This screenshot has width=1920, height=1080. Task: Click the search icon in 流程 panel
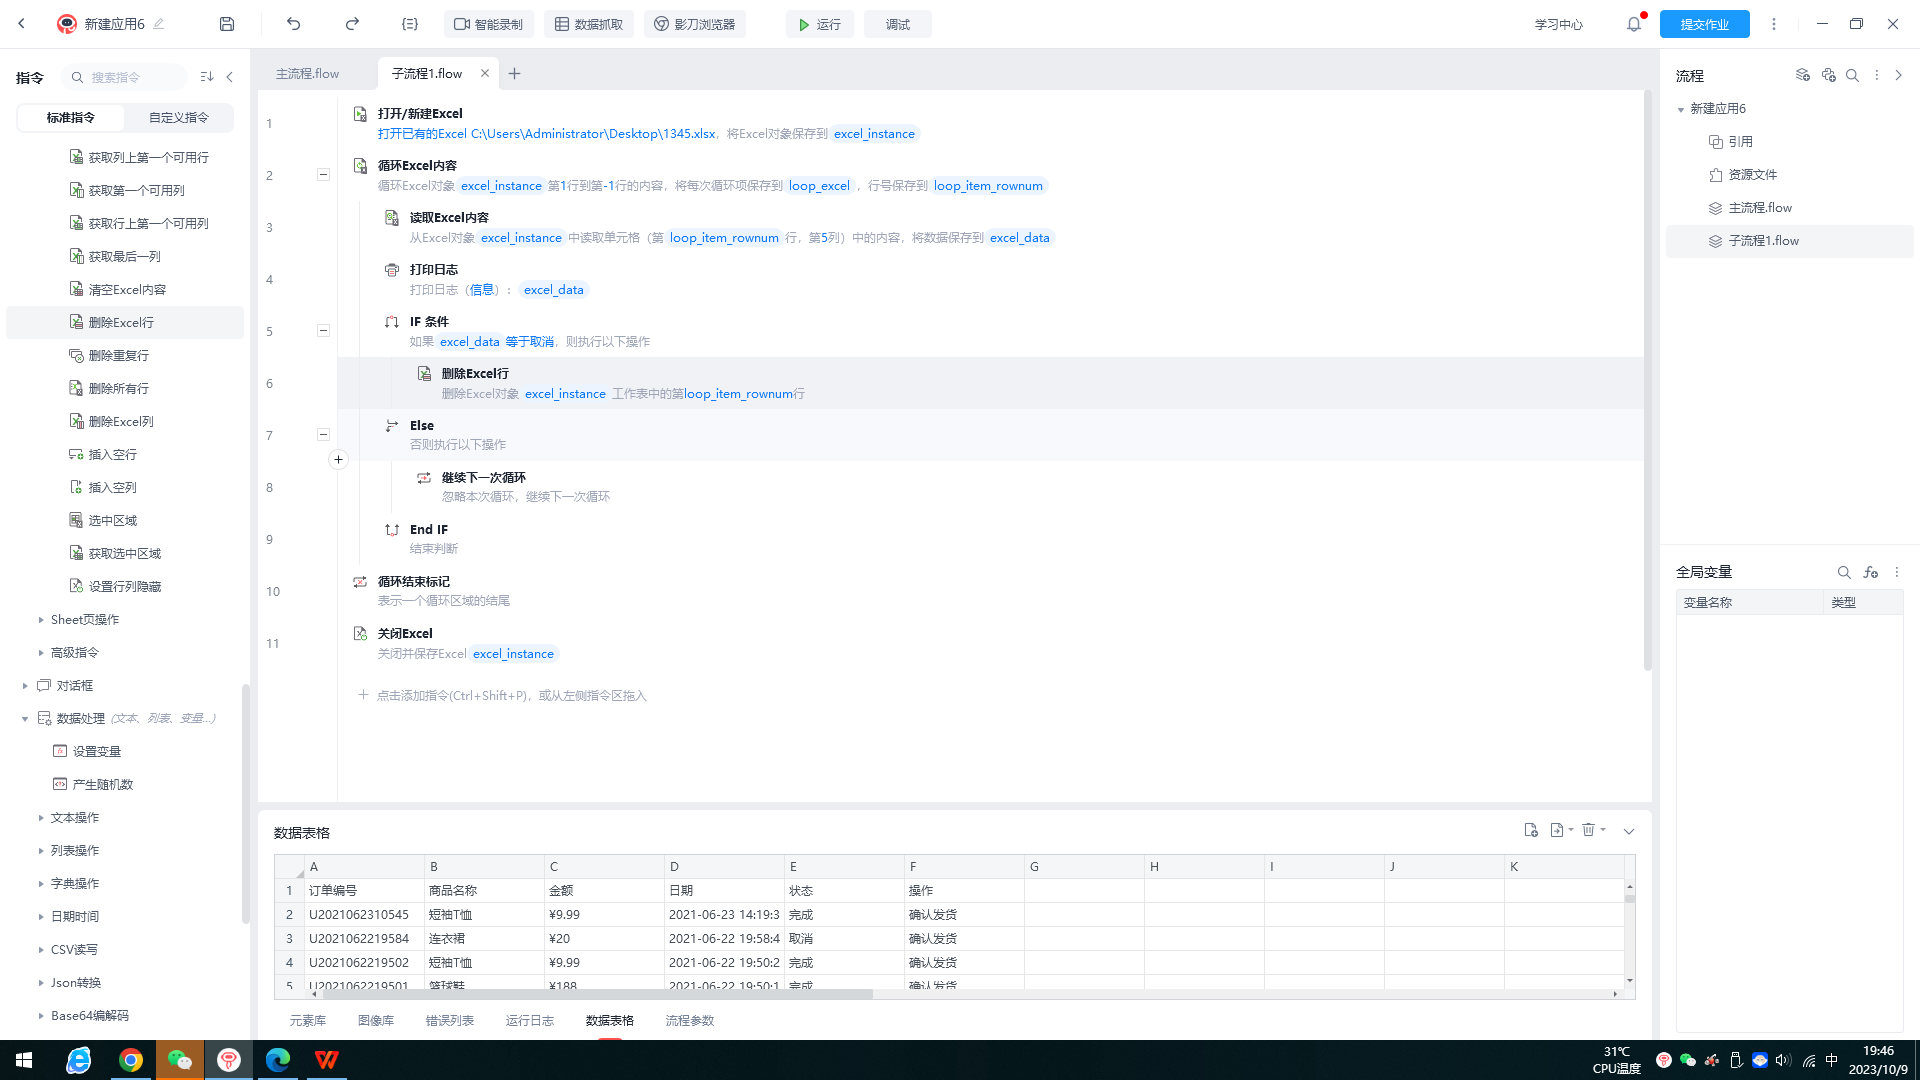pos(1852,75)
